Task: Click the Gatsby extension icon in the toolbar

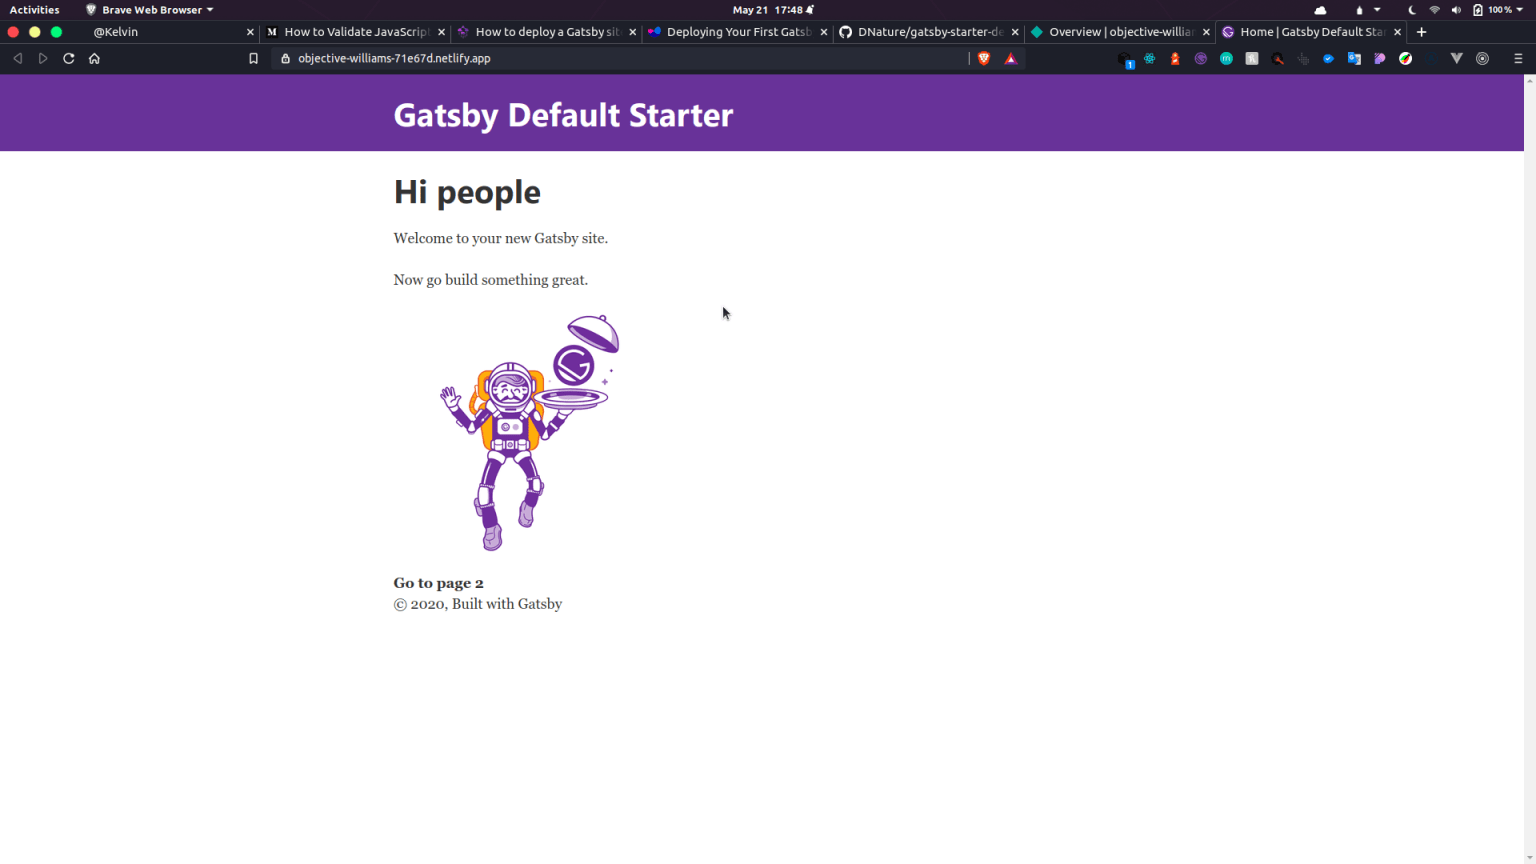Action: [1201, 58]
